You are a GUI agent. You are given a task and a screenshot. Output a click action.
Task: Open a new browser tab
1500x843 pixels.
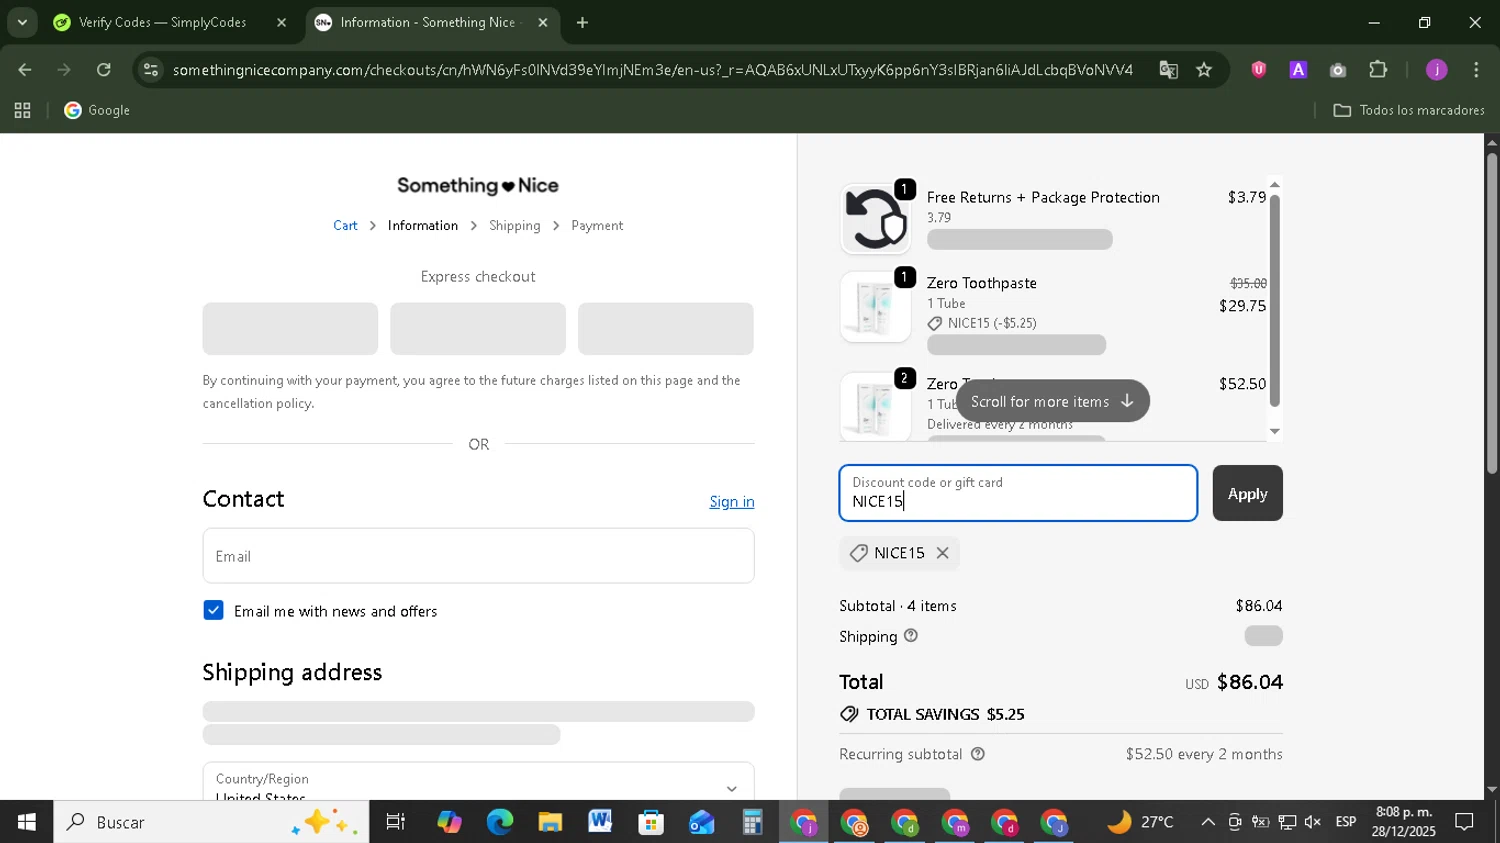click(583, 22)
